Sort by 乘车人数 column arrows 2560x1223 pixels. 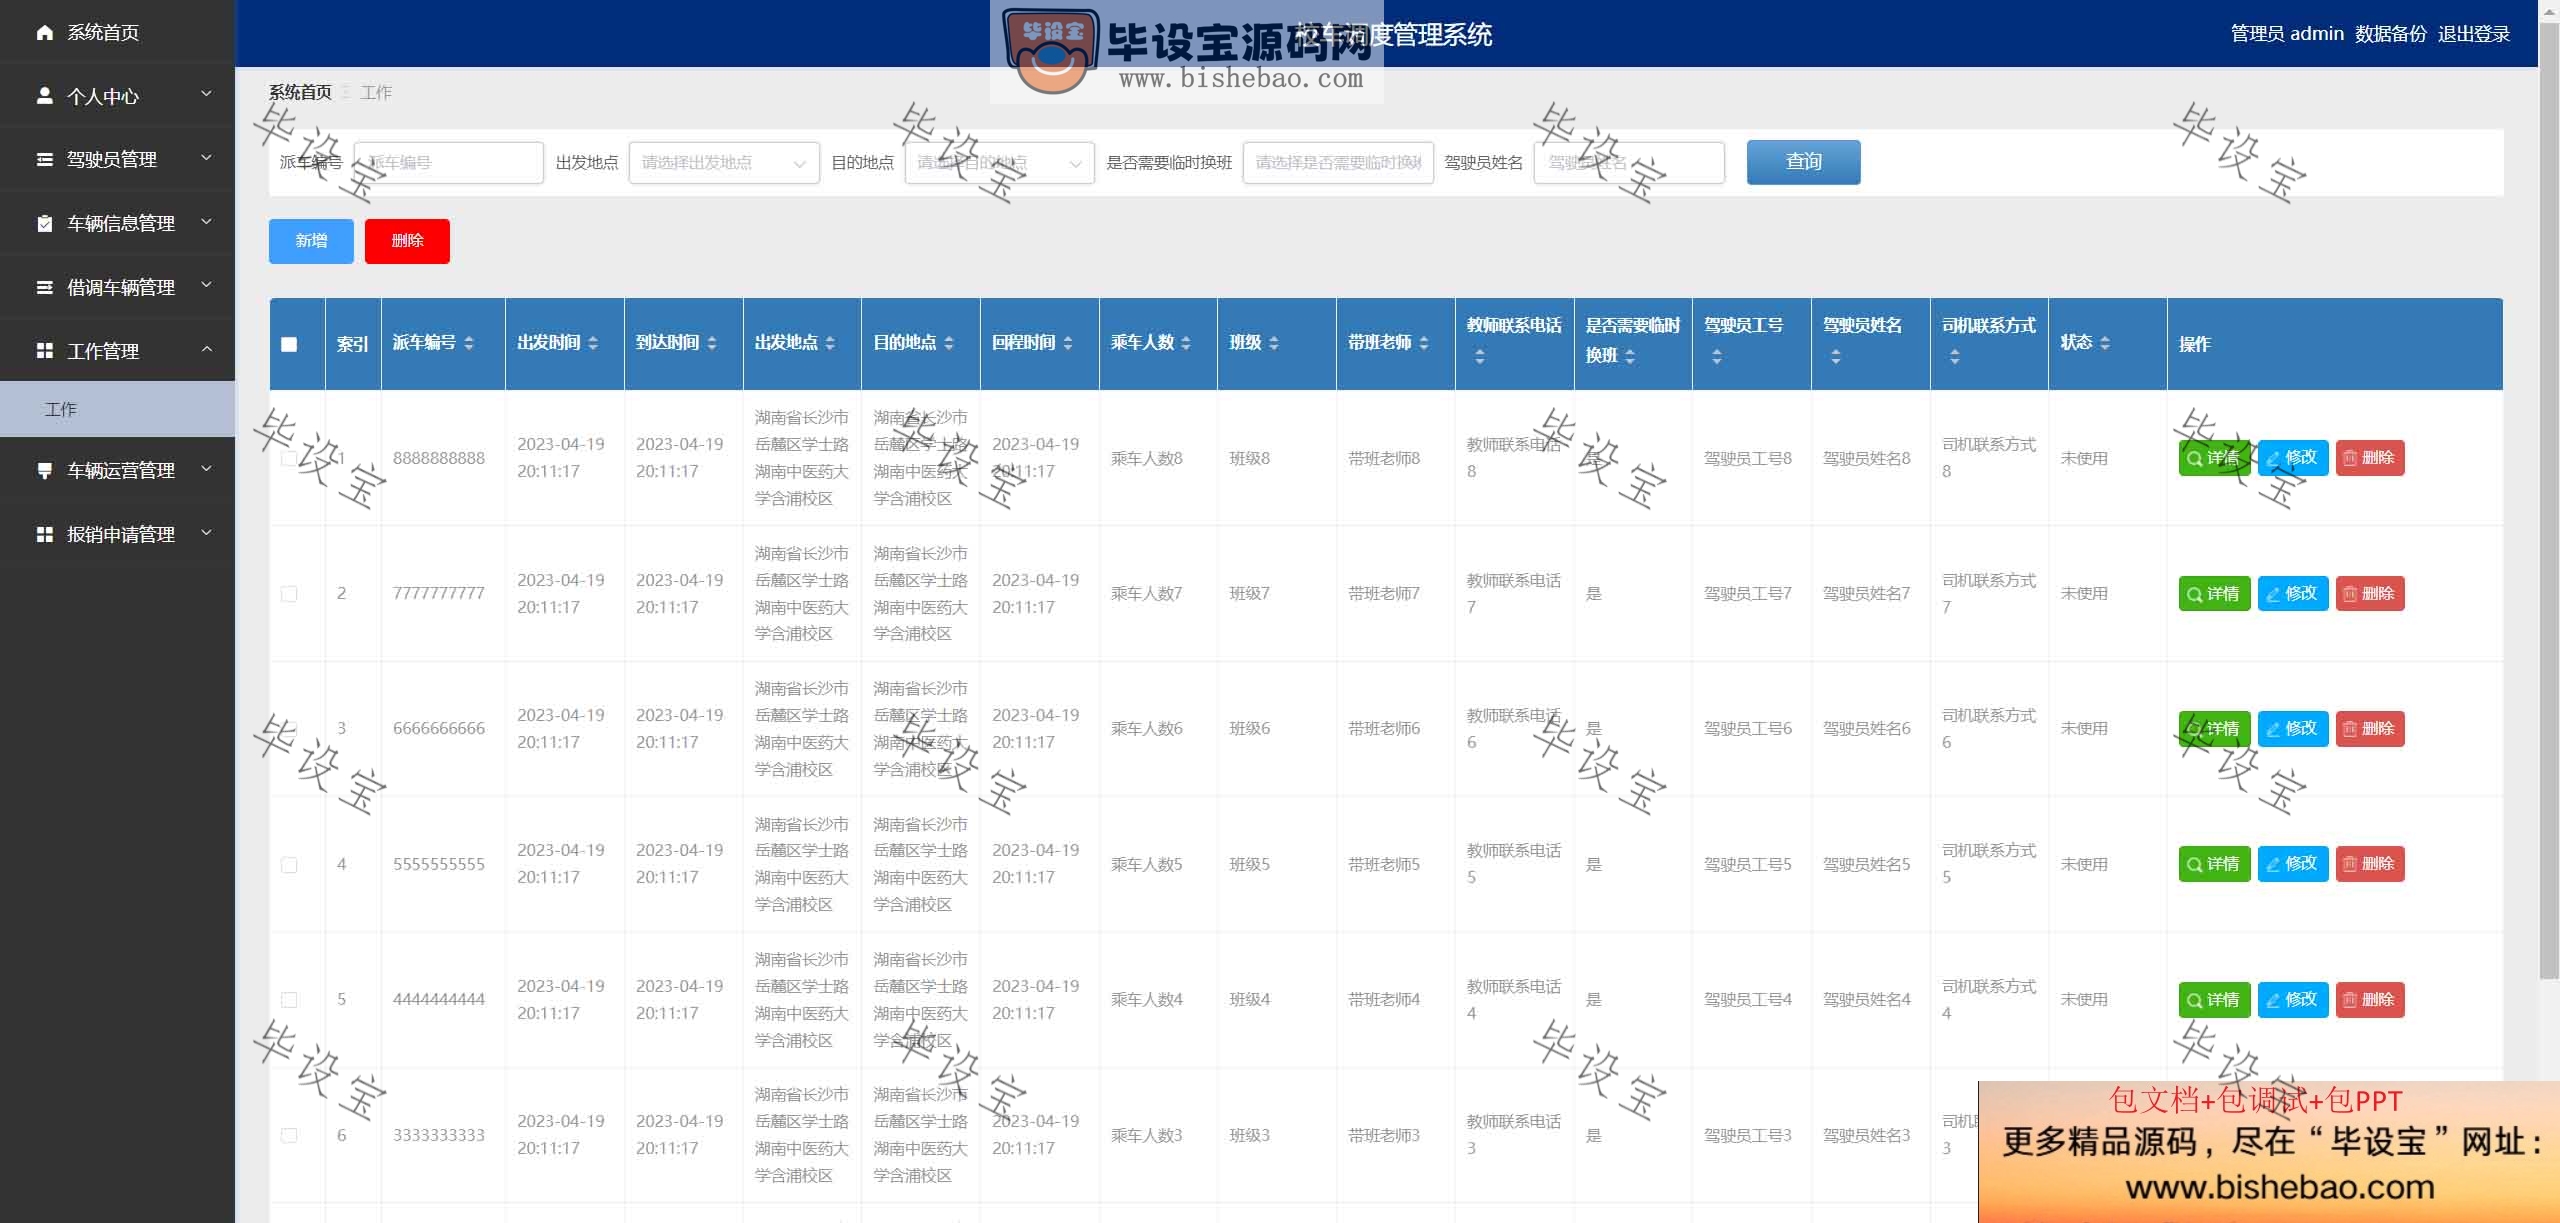pos(1186,343)
